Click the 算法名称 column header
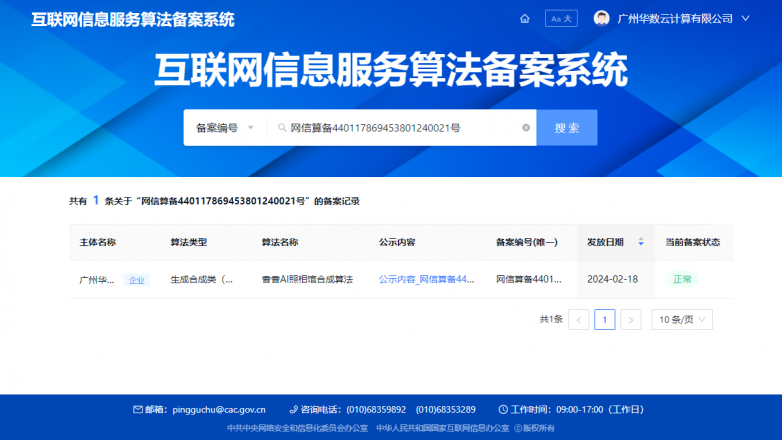Viewport: 782px width, 440px height. (x=280, y=242)
